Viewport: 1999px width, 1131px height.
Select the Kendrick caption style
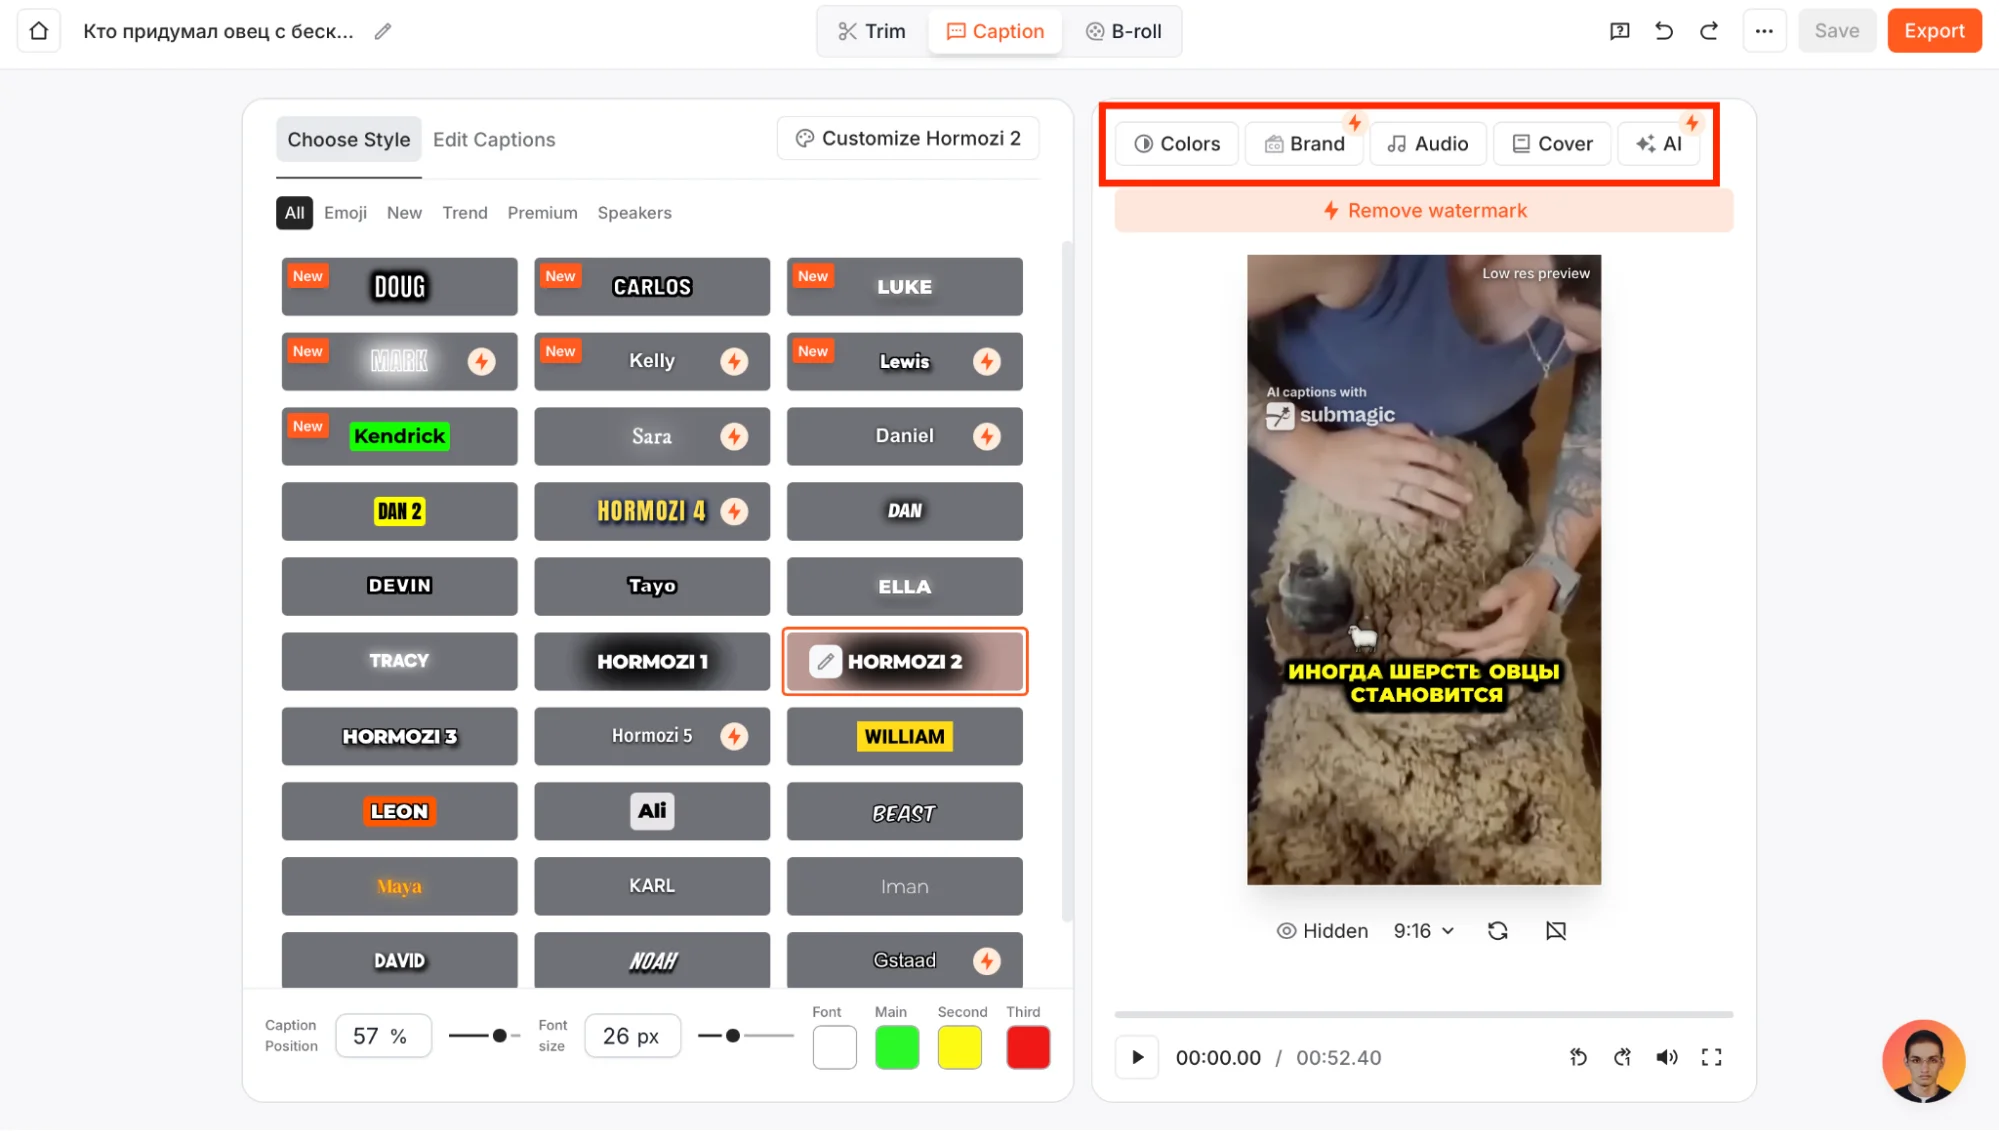click(400, 436)
